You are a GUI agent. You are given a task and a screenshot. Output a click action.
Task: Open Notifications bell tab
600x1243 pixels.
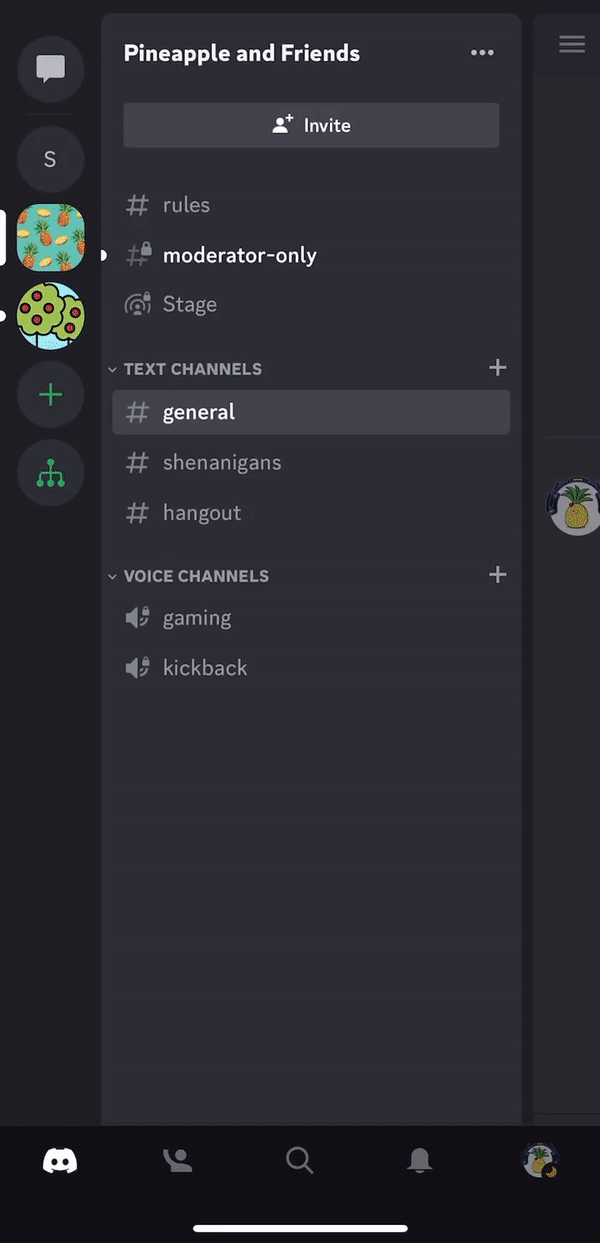(x=419, y=1160)
